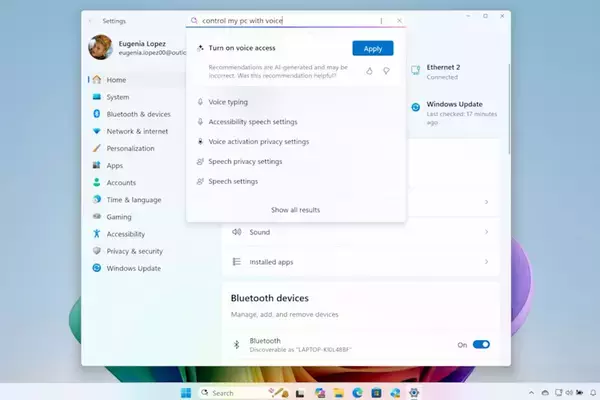600x400 pixels.
Task: Turn off the Bluetooth toggle
Action: tap(481, 344)
